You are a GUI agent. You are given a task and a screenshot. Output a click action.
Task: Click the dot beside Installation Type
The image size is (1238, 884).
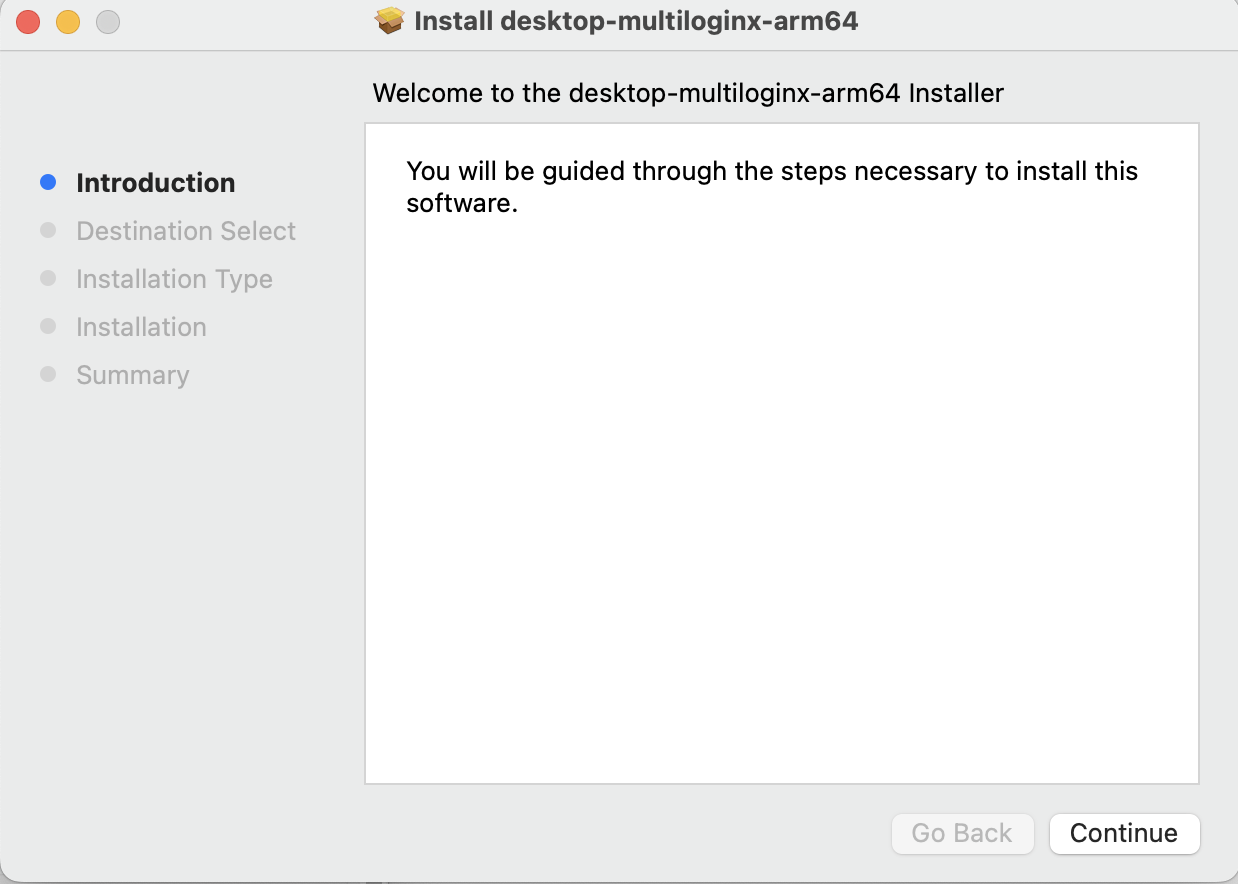pos(47,277)
